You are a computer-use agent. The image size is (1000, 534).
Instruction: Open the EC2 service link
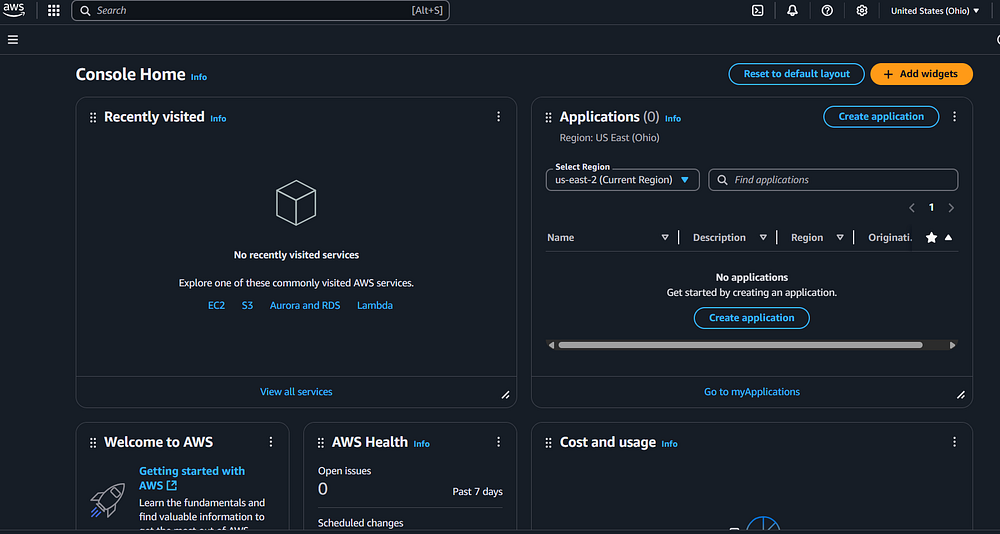pos(216,306)
